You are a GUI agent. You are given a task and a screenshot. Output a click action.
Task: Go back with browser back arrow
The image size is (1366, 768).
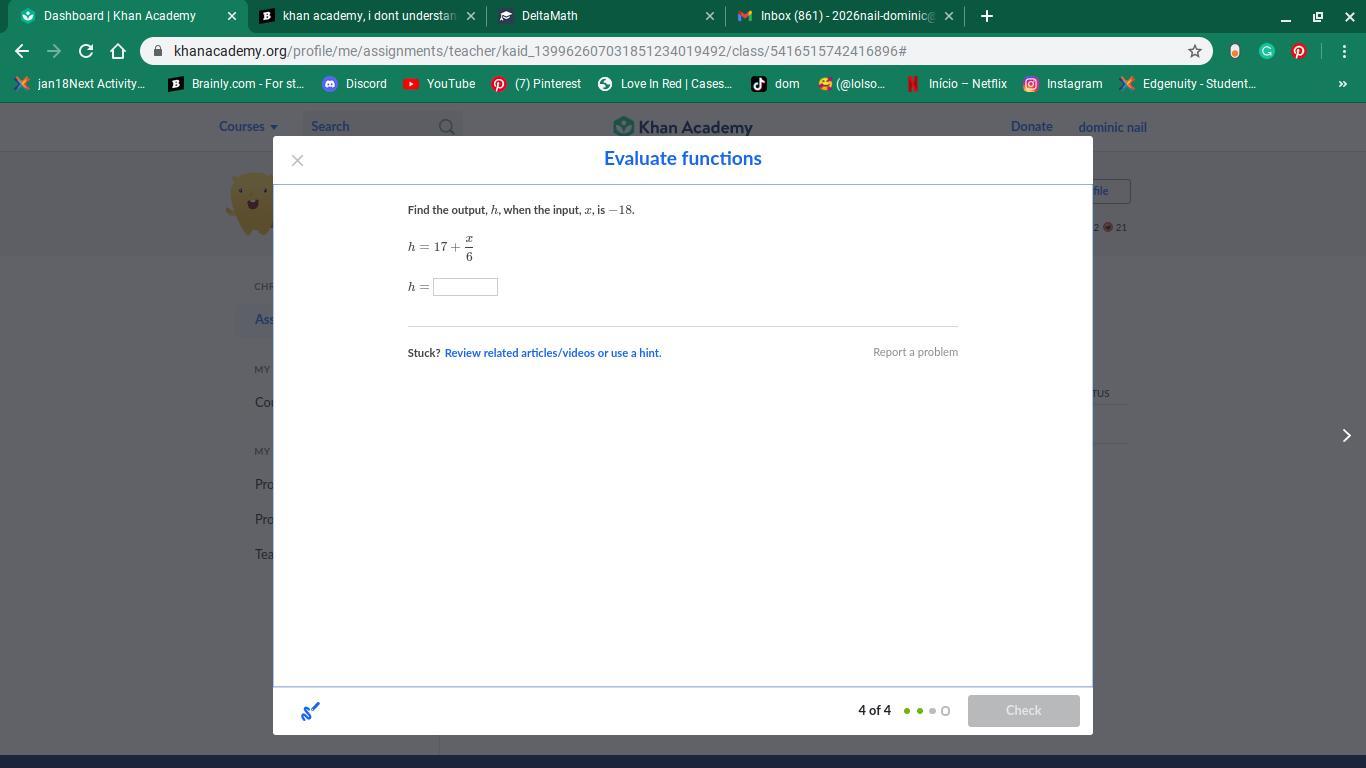[x=22, y=51]
